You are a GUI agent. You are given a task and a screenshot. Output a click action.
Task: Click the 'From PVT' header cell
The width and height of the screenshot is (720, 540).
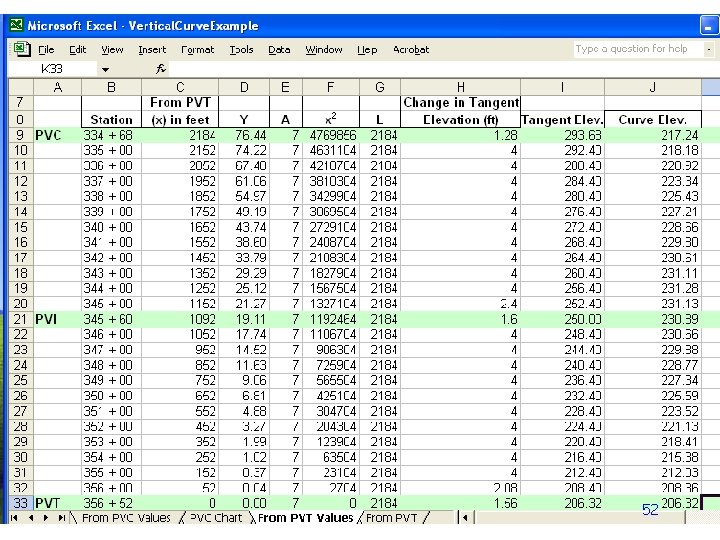(180, 102)
